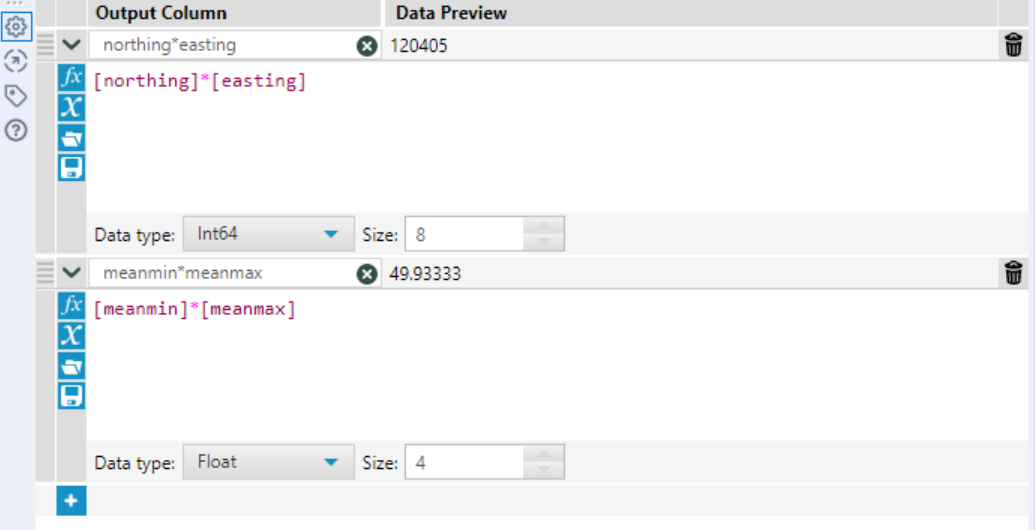Open Functions list for northing*easting expression
This screenshot has height=530, width=1035.
(x=71, y=77)
